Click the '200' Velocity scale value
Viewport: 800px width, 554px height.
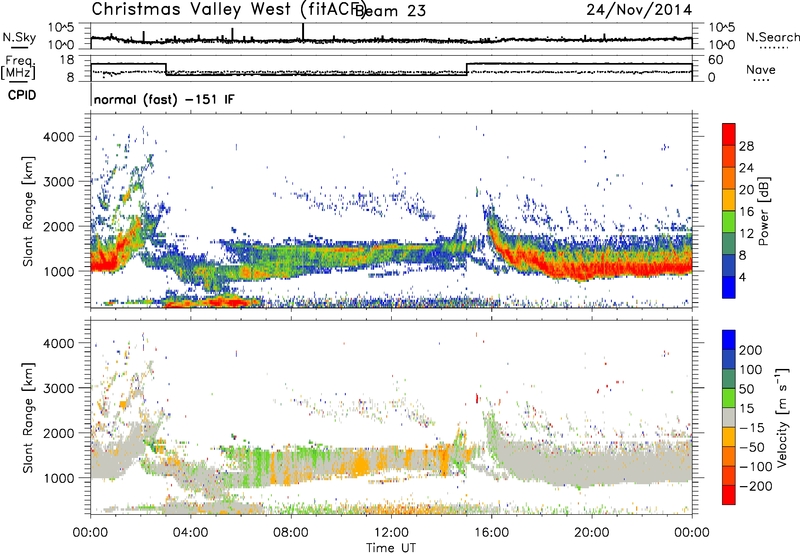[751, 350]
